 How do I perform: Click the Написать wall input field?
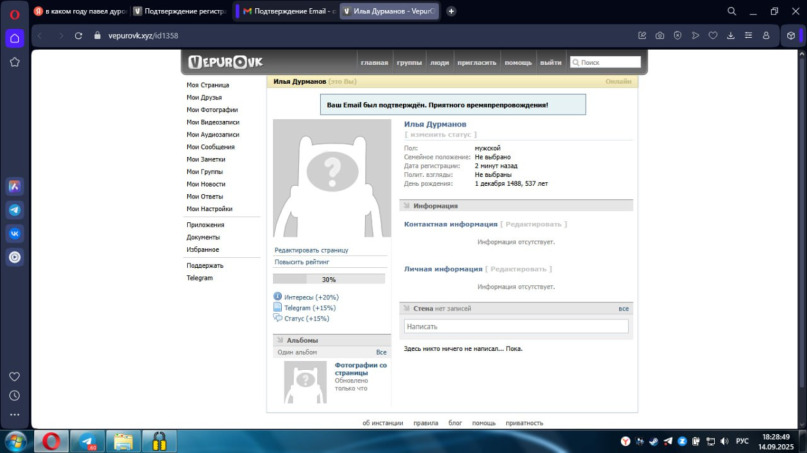pos(516,327)
